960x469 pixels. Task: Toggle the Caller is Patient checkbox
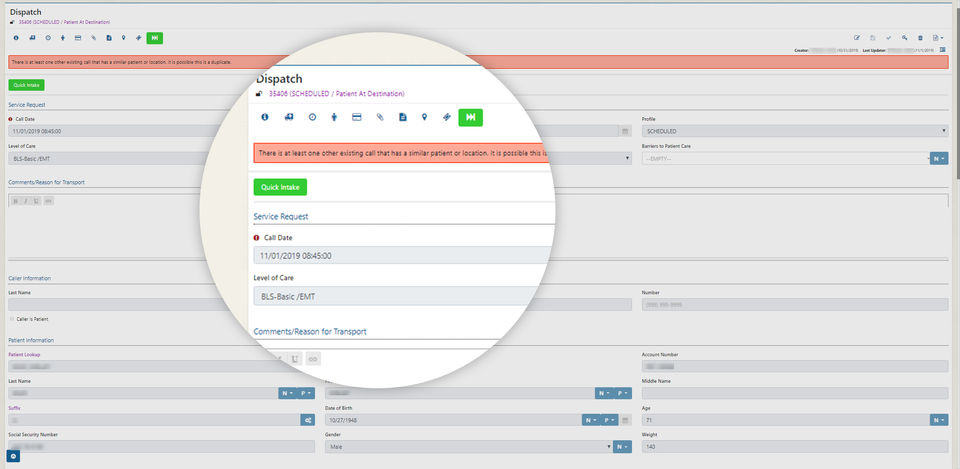click(12, 319)
